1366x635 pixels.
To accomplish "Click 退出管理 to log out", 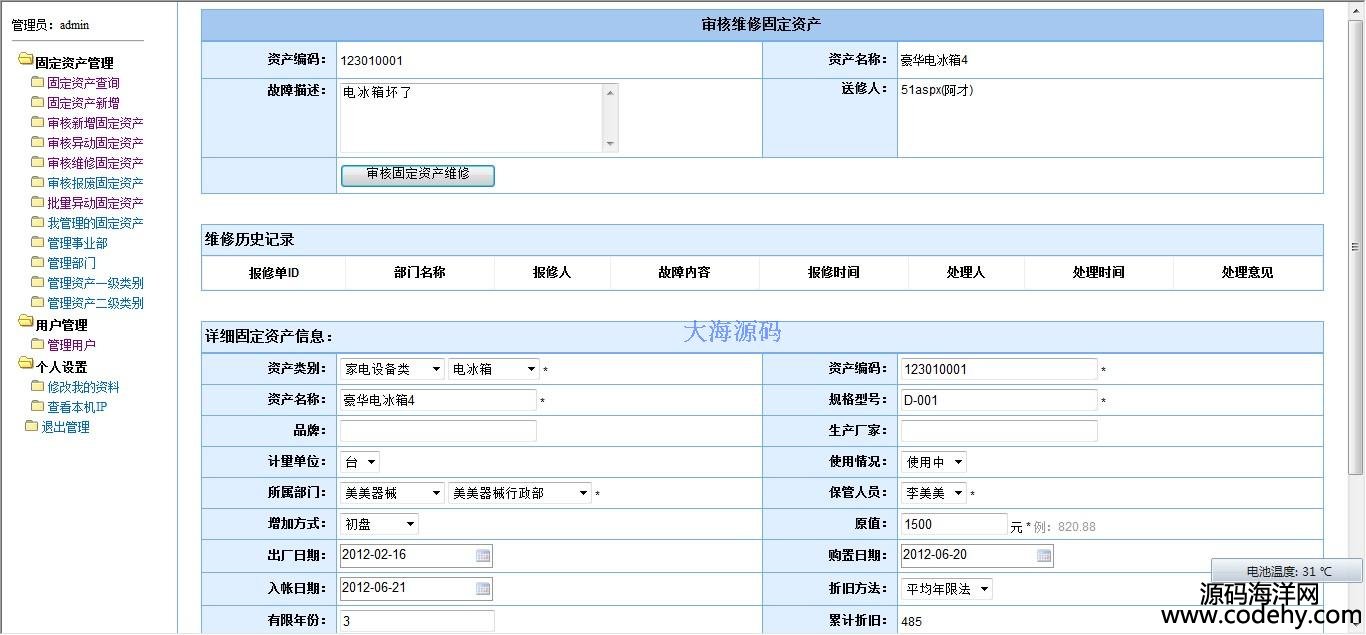I will click(65, 427).
